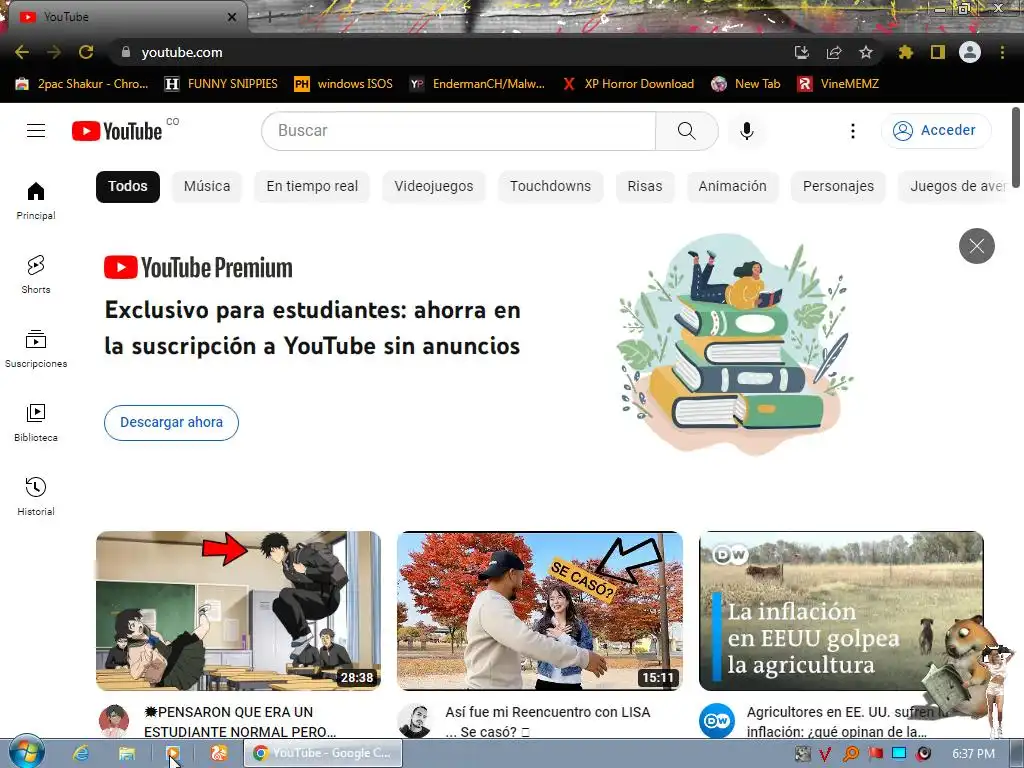Open the PENSARON QUE ERA UN ESTUDIANTE title

point(240,722)
